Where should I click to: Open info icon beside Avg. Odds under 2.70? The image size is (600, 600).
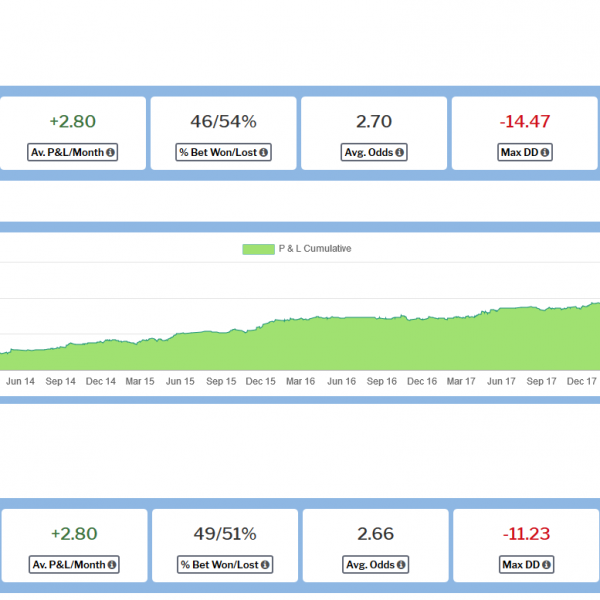(x=400, y=153)
